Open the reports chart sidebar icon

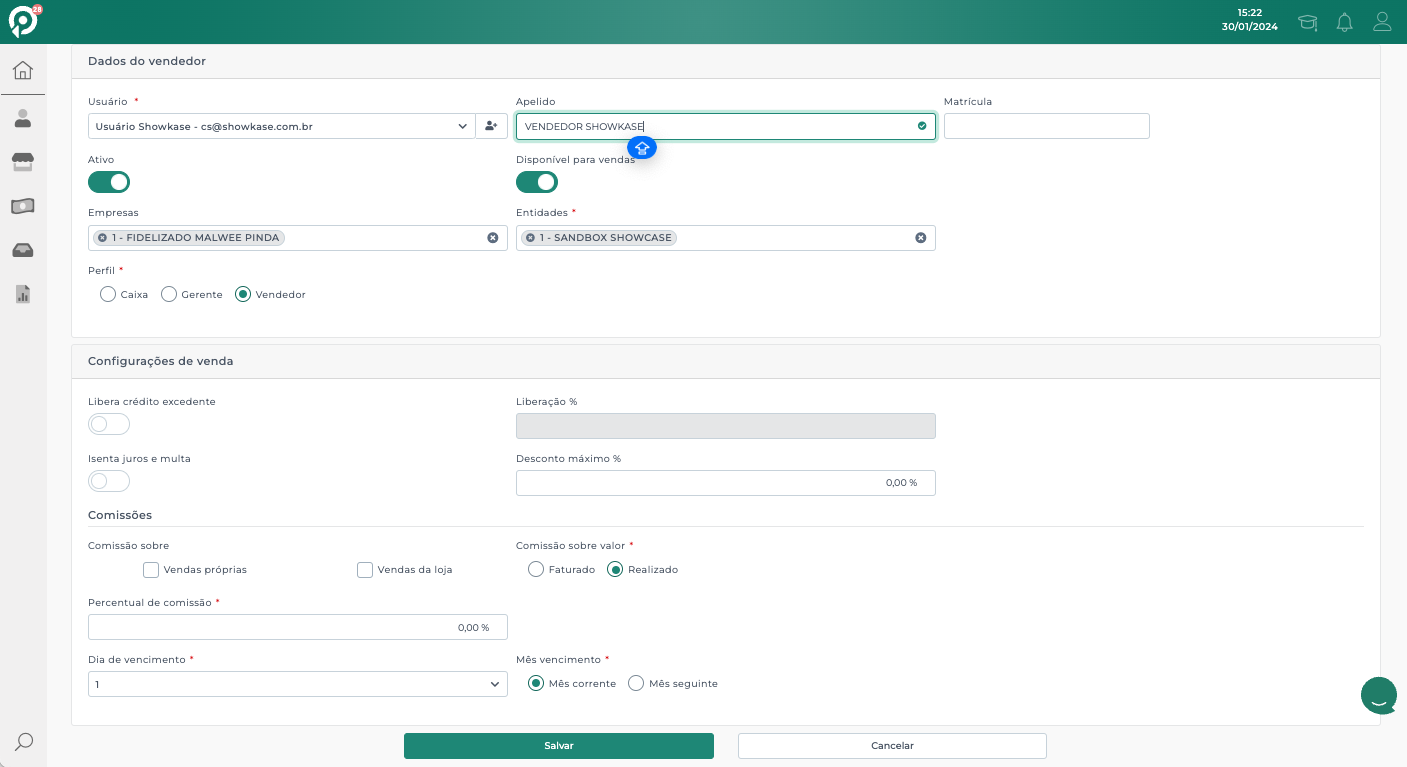point(23,294)
